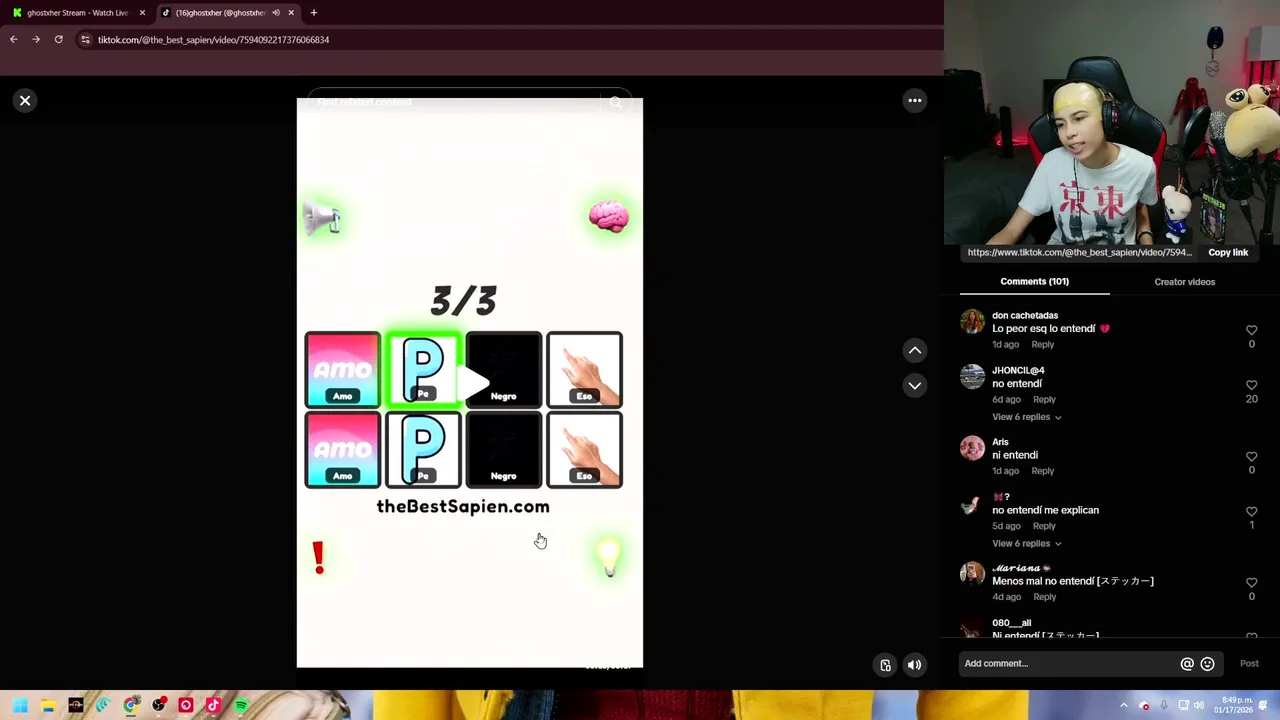
Task: Like don cachetadas's comment
Action: [x=1251, y=330]
